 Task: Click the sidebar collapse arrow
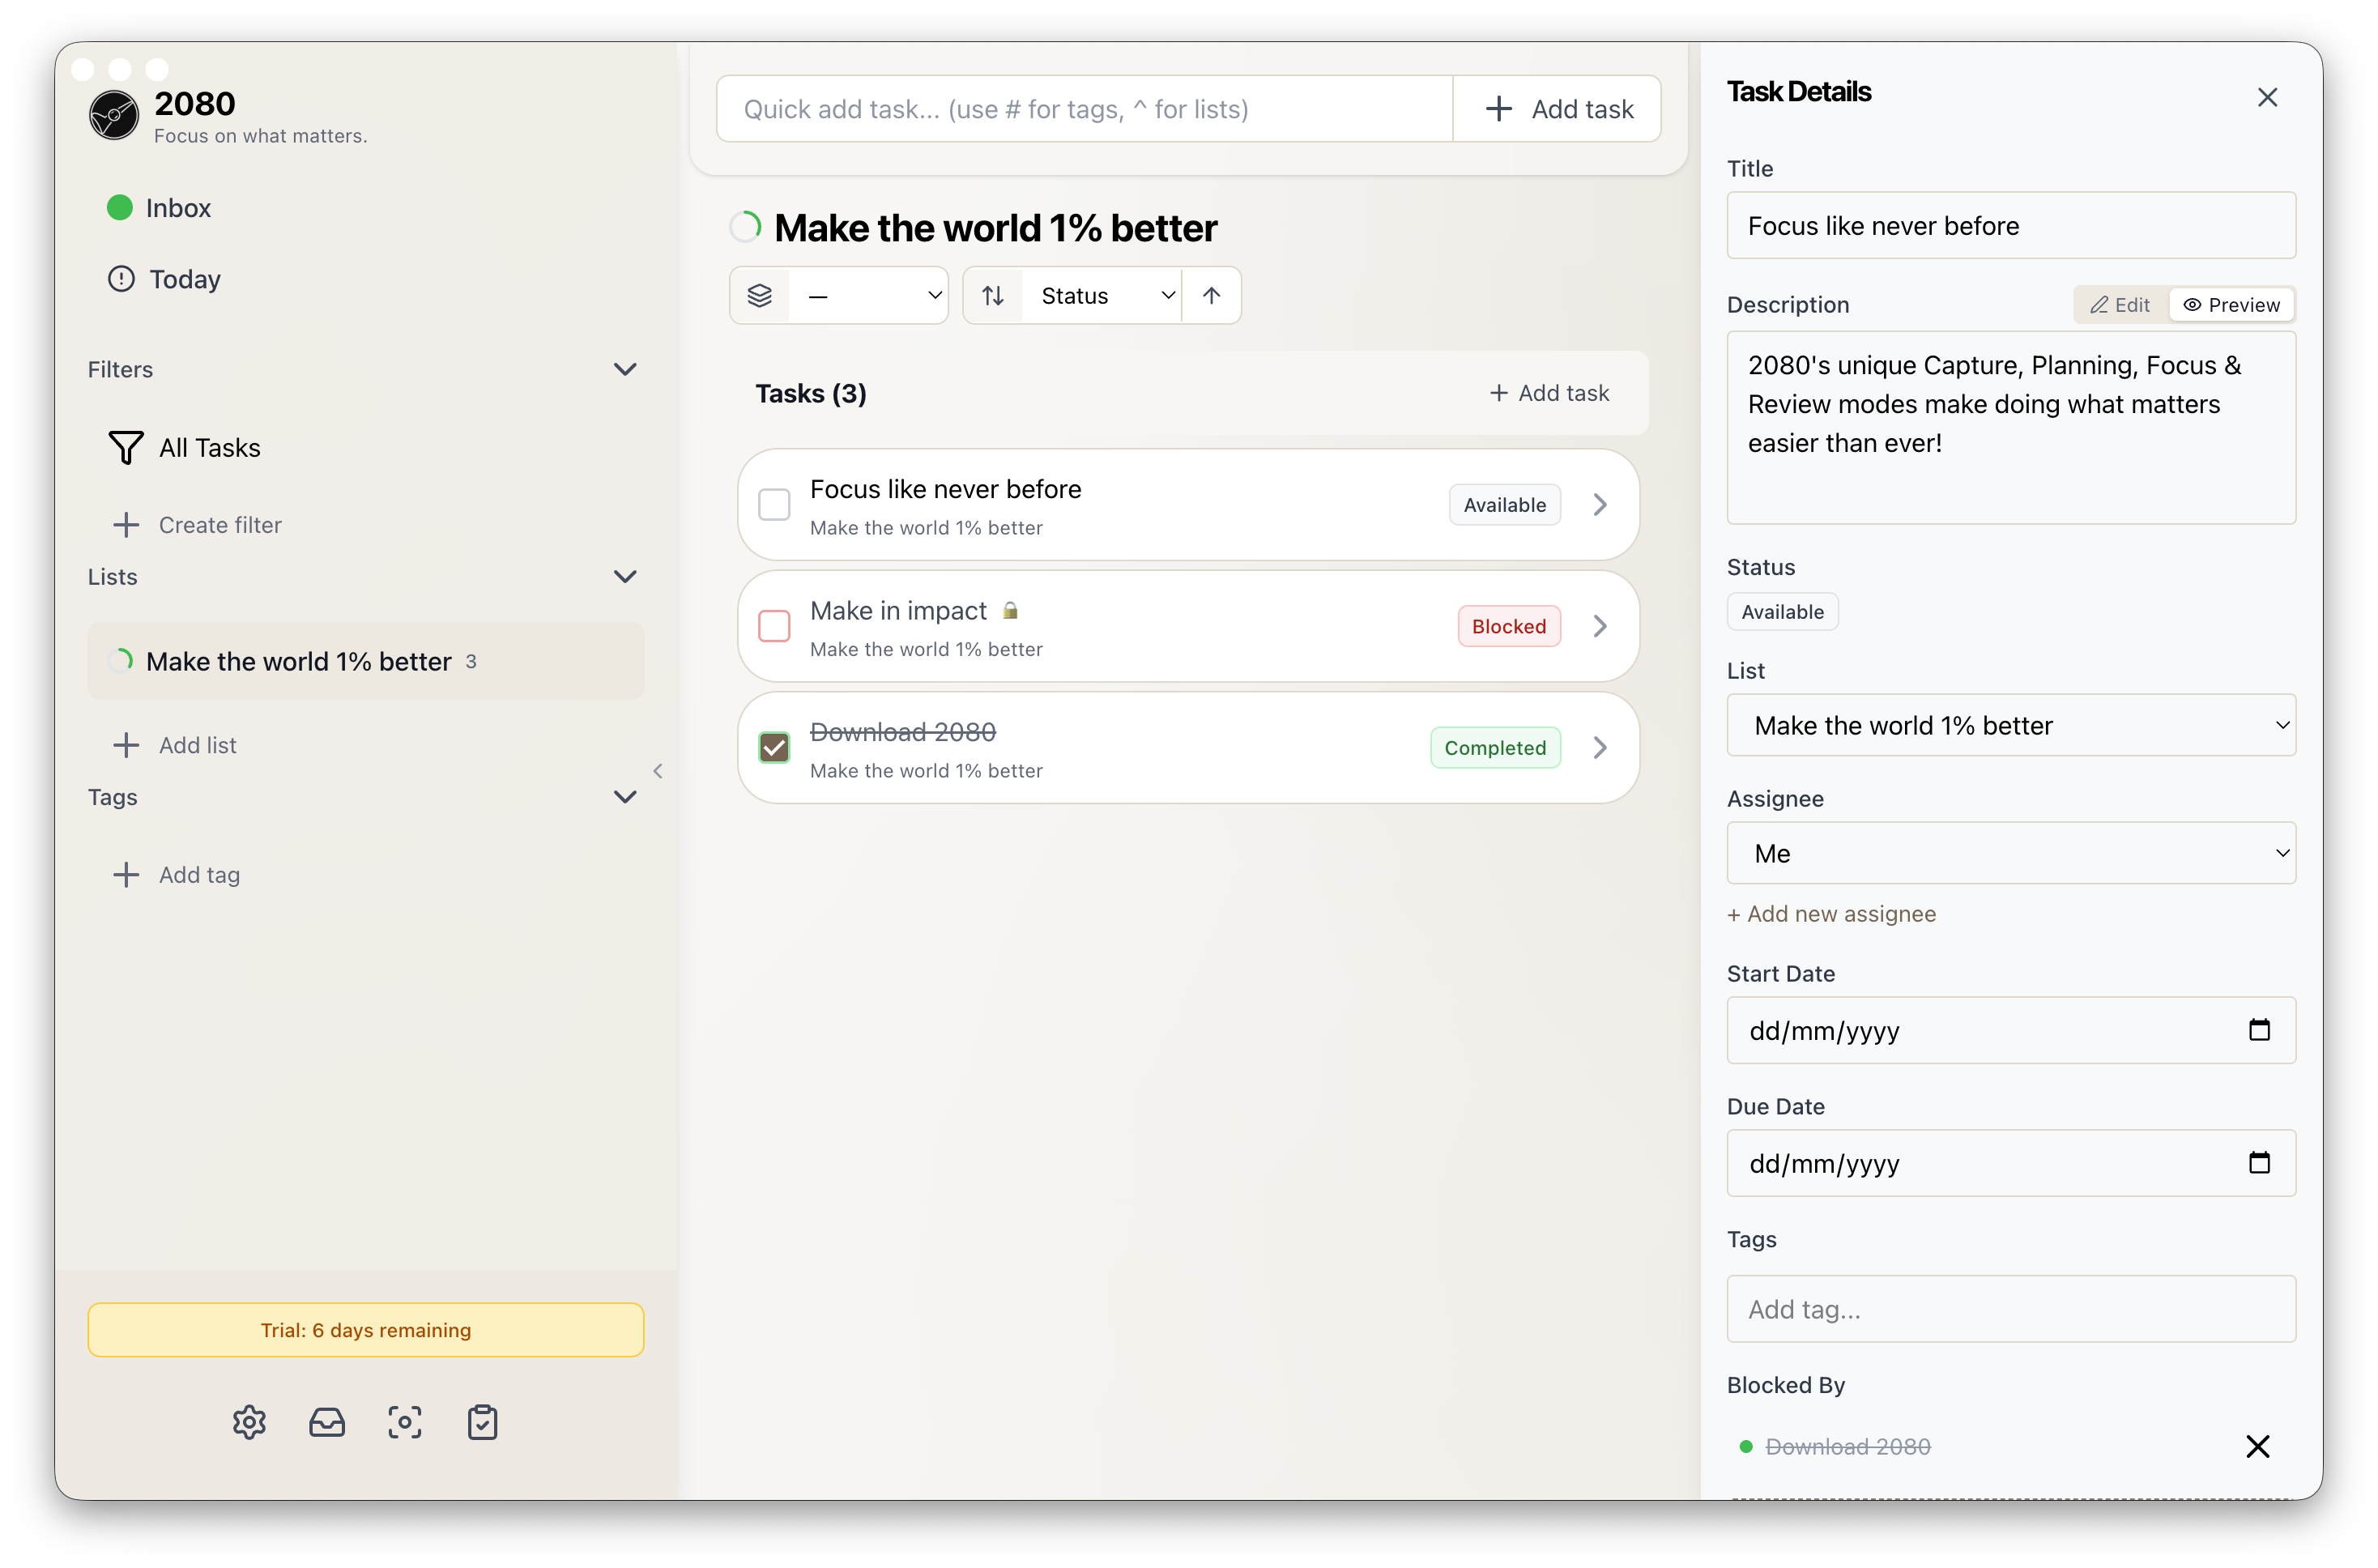[657, 770]
